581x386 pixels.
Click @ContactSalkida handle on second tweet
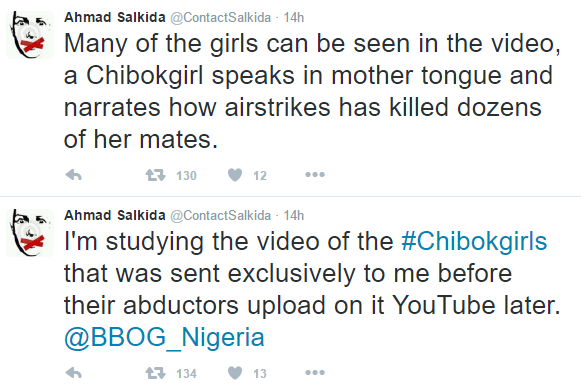220,216
